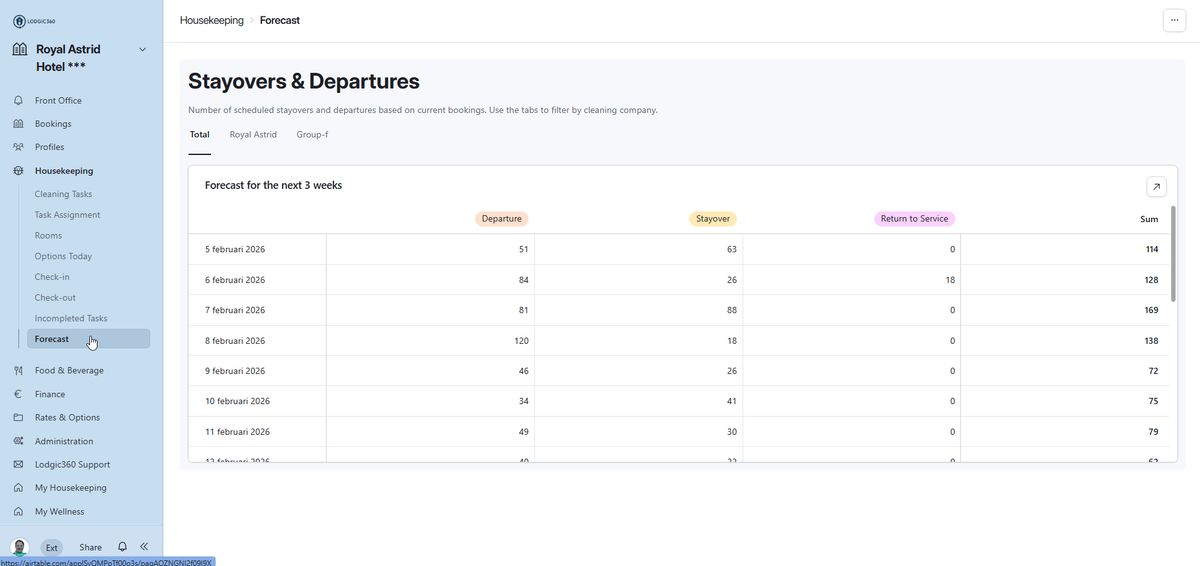This screenshot has height=566, width=1200.
Task: Click 'Forecast for the next 3 weeks' title
Action: [273, 185]
